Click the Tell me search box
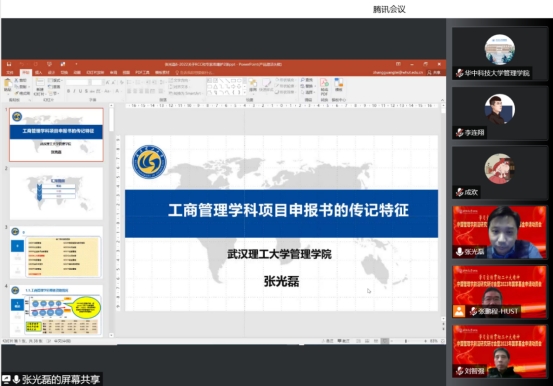This screenshot has height=386, width=553. [193, 72]
